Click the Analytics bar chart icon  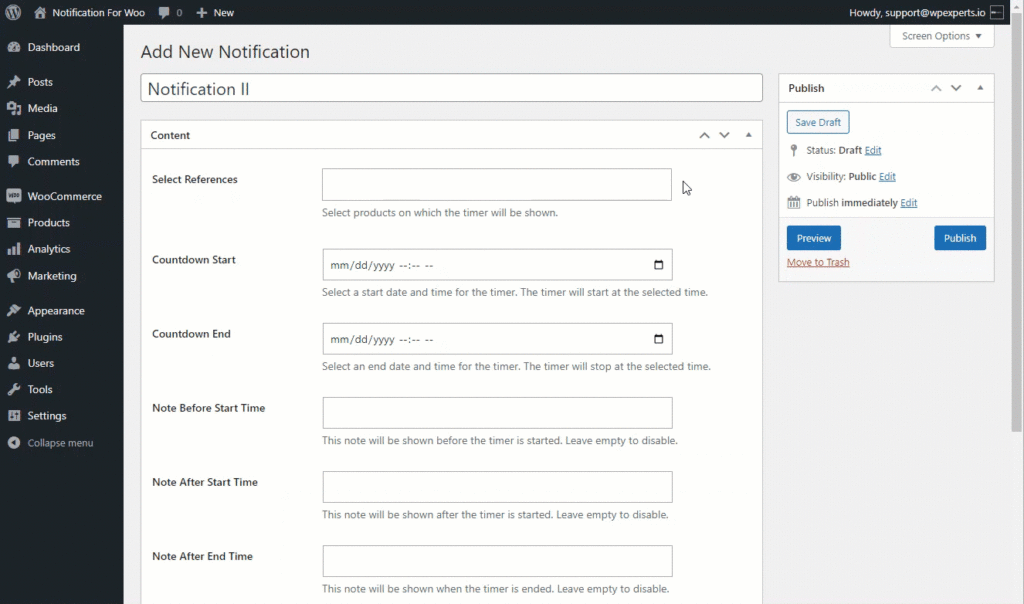coord(14,249)
